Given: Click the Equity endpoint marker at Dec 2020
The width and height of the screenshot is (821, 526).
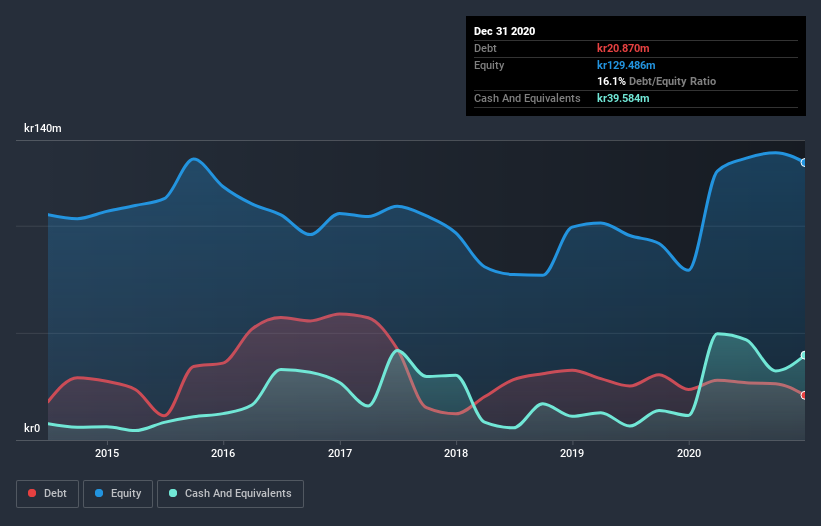Looking at the screenshot, I should 804,163.
